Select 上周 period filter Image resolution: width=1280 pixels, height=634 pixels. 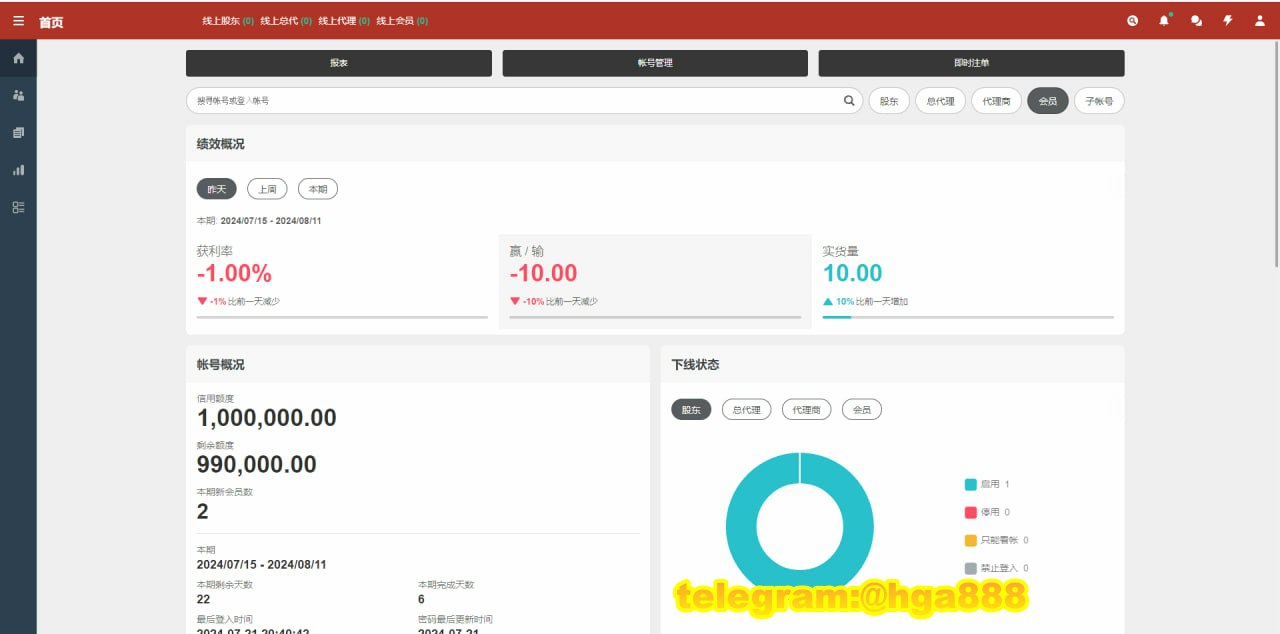(267, 189)
